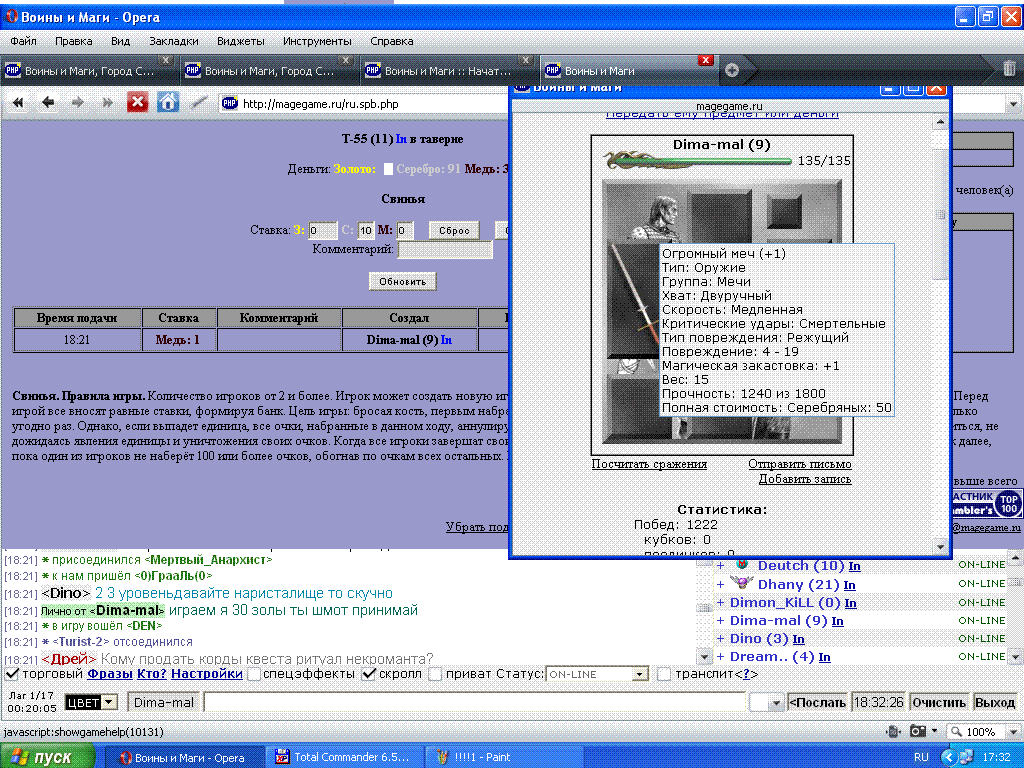Expand the plus next to Deutch (10)
The image size is (1024, 768).
tap(721, 566)
